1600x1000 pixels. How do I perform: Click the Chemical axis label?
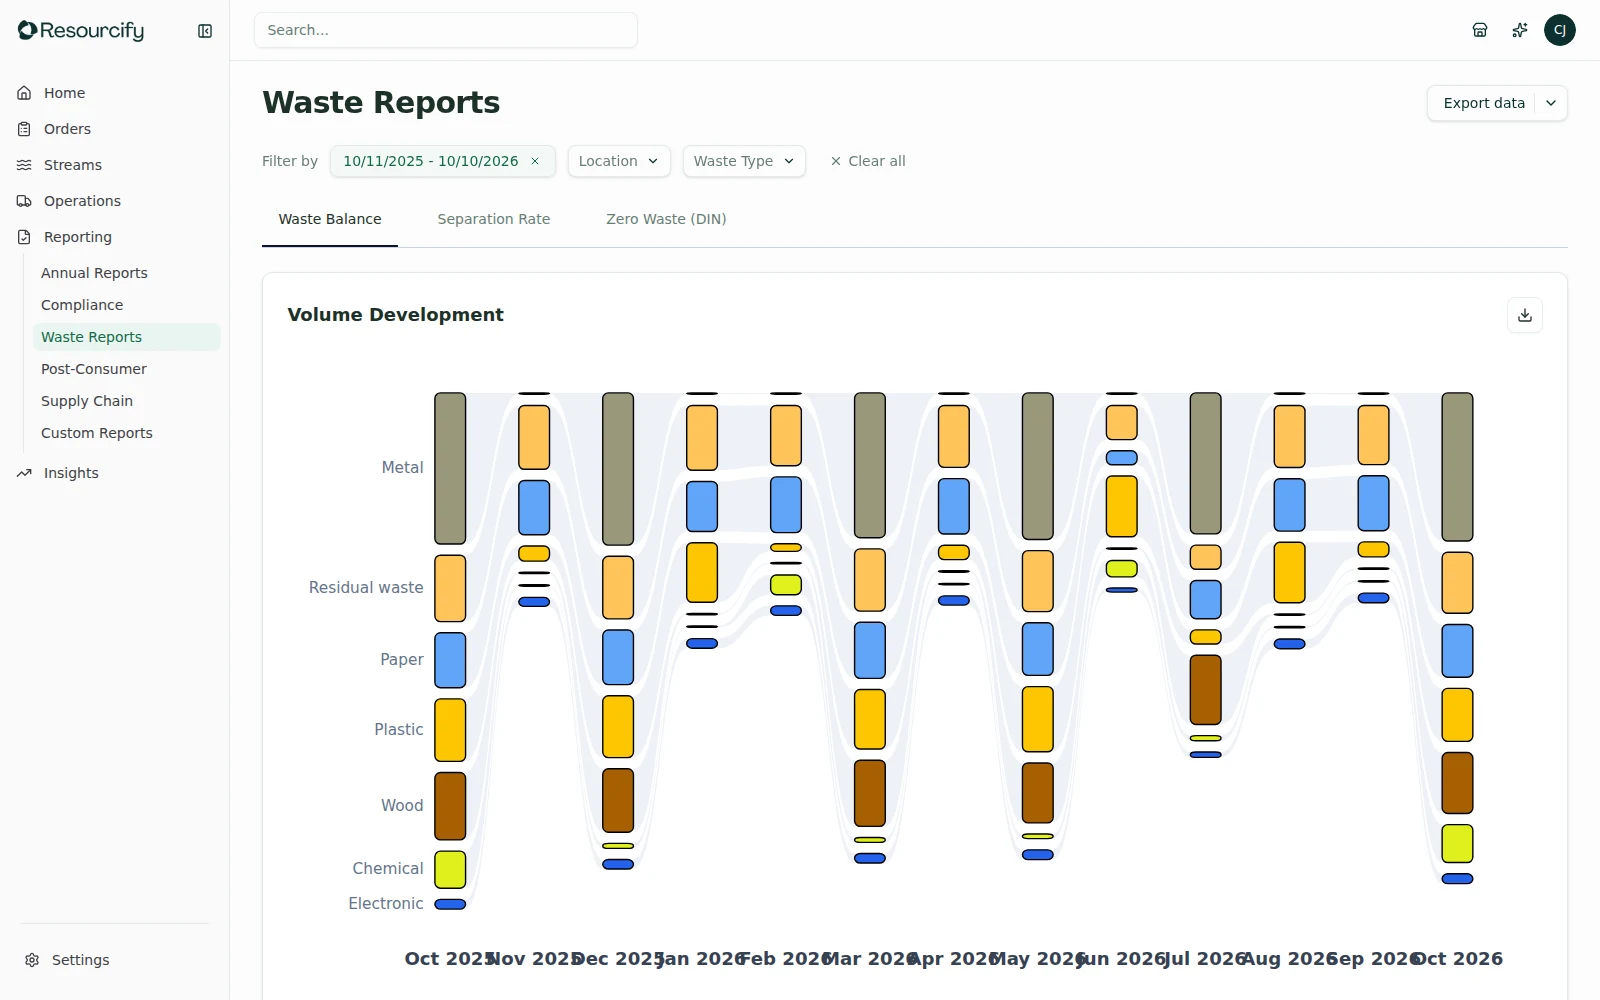(388, 868)
